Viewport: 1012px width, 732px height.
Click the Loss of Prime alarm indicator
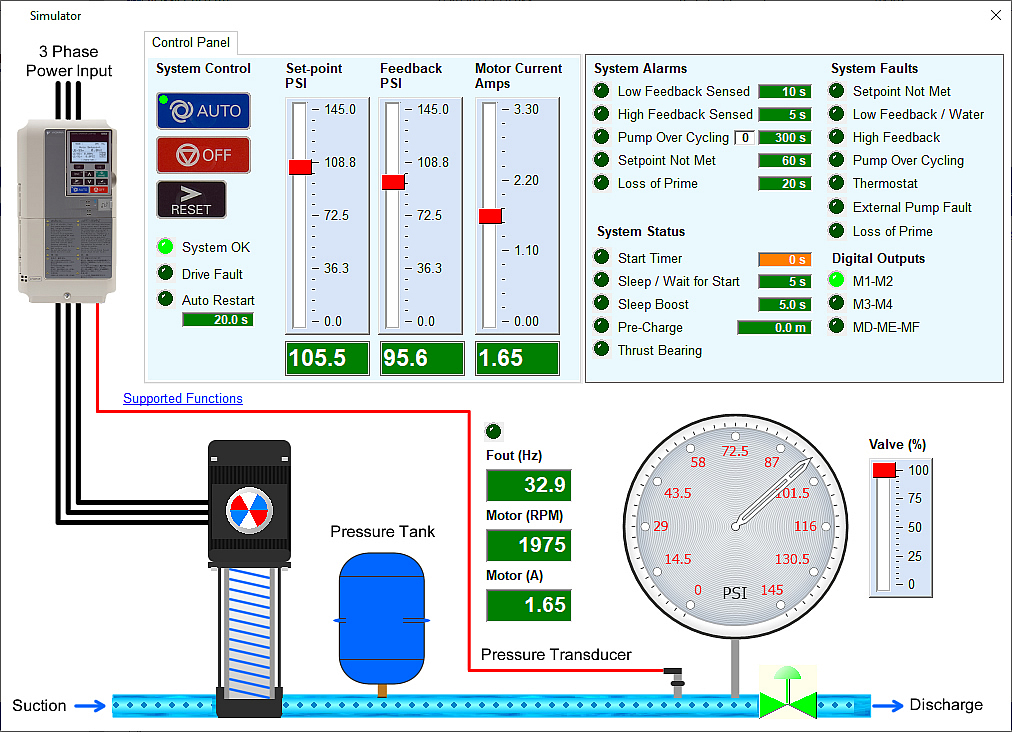(601, 183)
